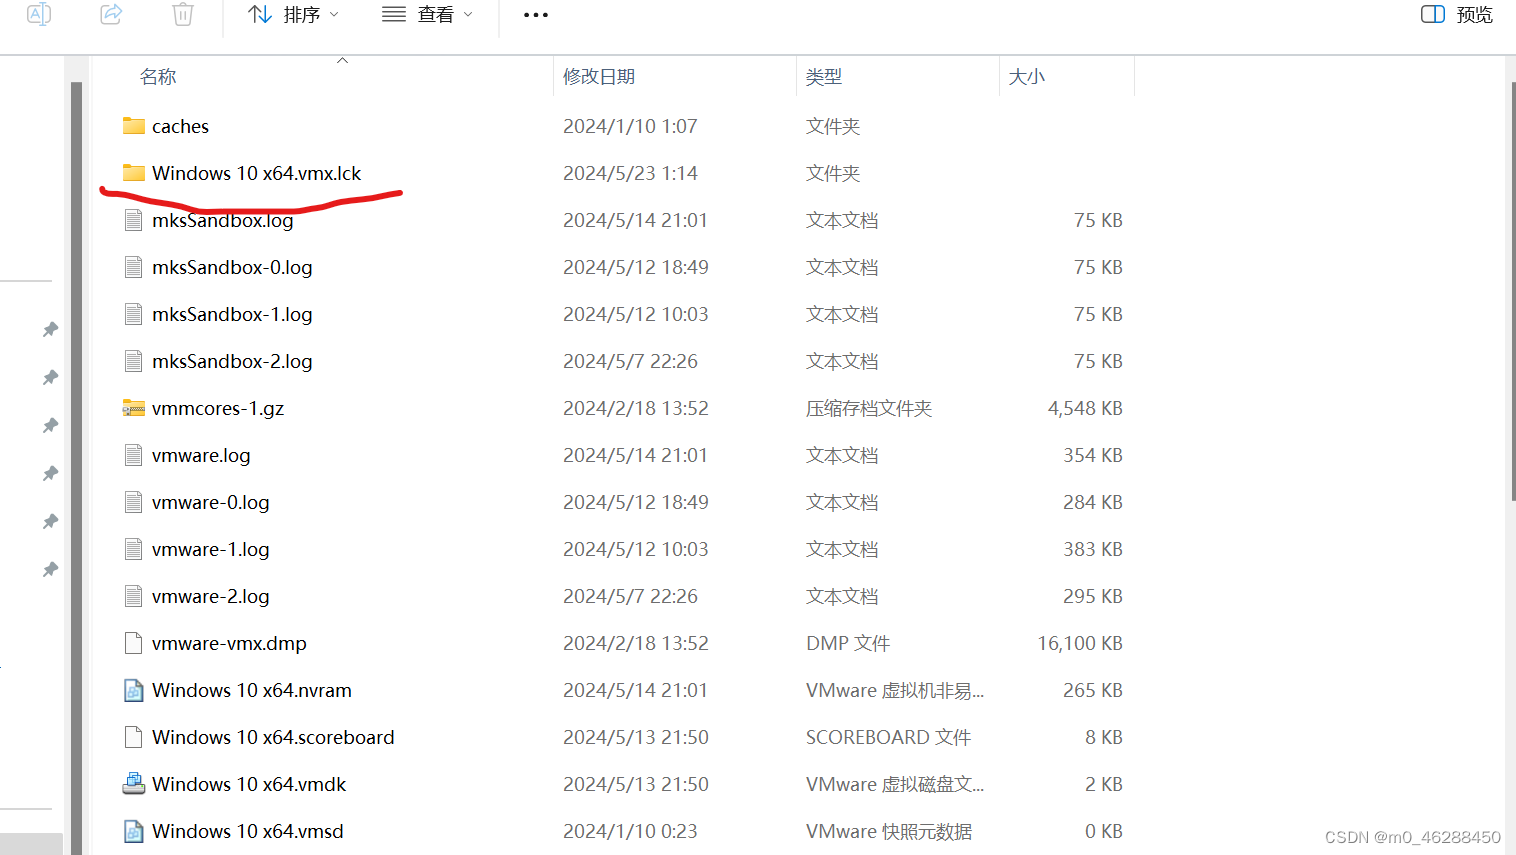Viewport: 1516px width, 855px height.
Task: Click the Windows 10 x64.vmdk file name
Action: pyautogui.click(x=249, y=784)
